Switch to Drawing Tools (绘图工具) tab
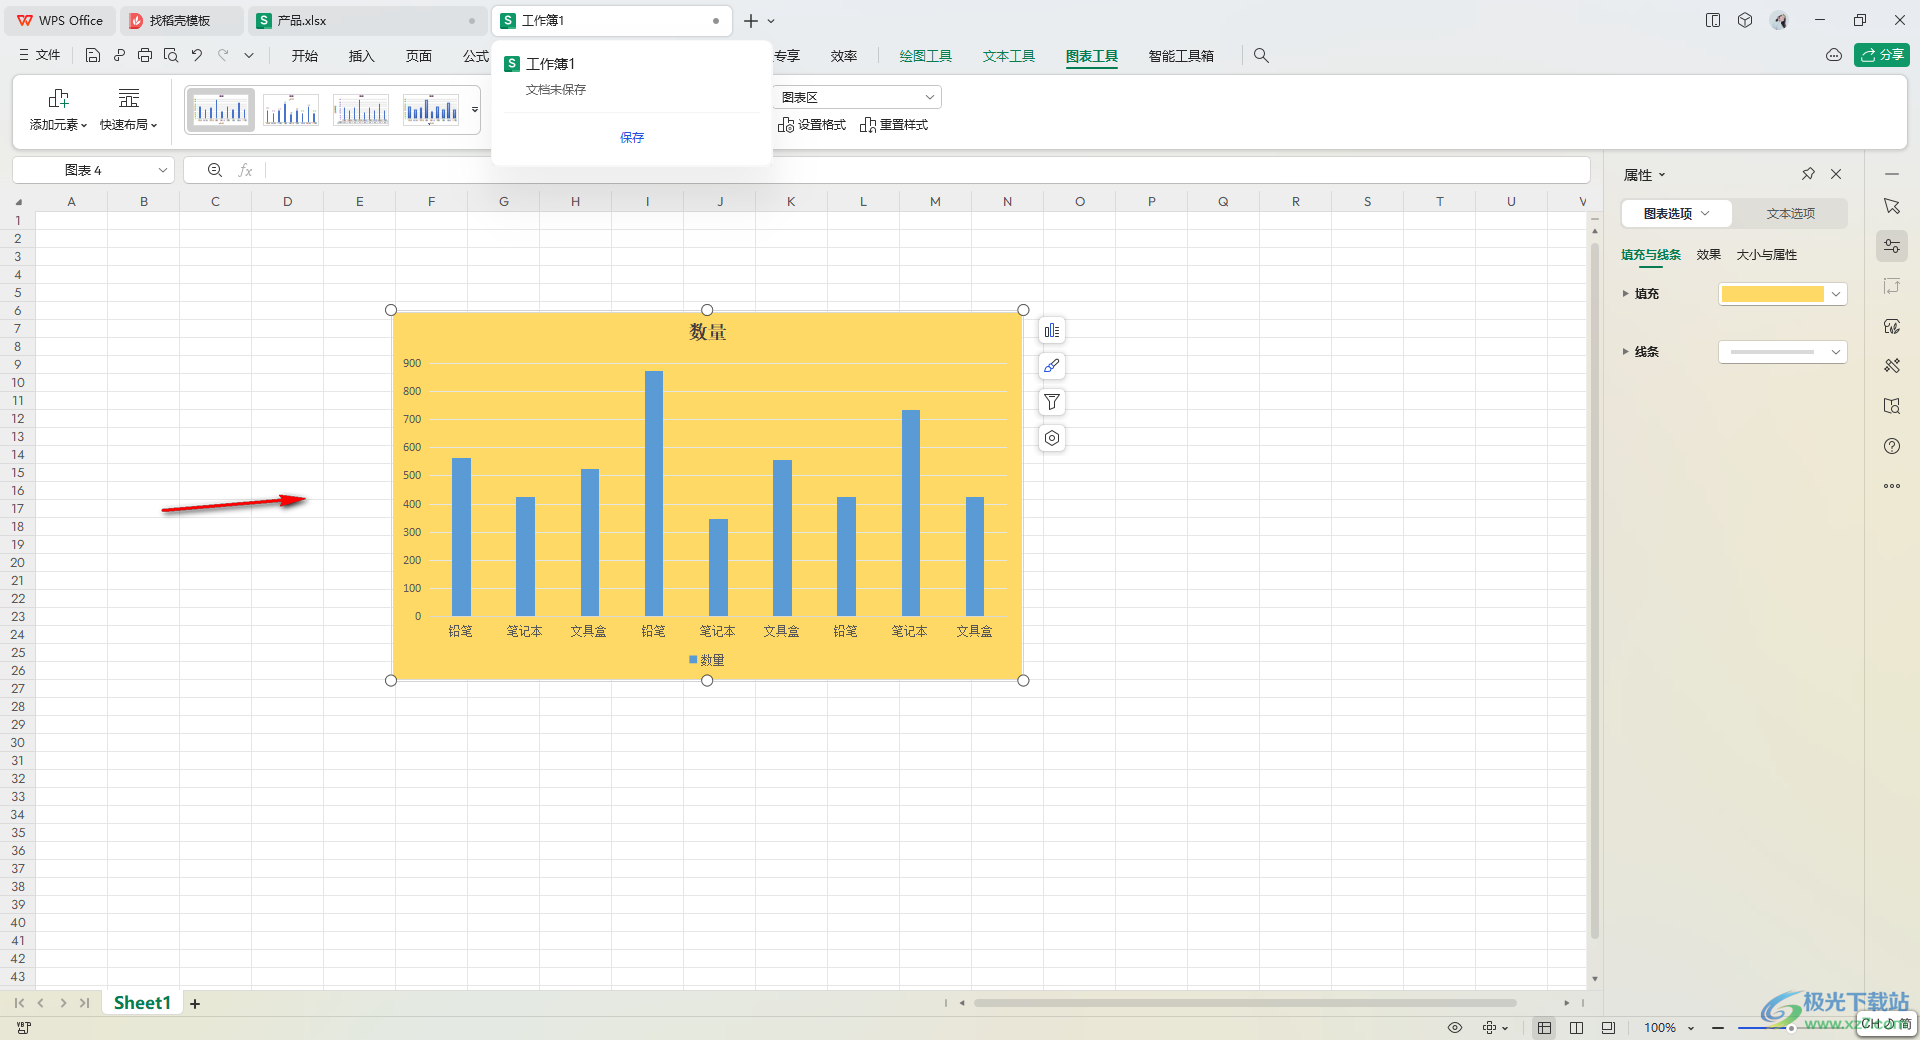This screenshot has height=1040, width=1920. click(x=926, y=56)
